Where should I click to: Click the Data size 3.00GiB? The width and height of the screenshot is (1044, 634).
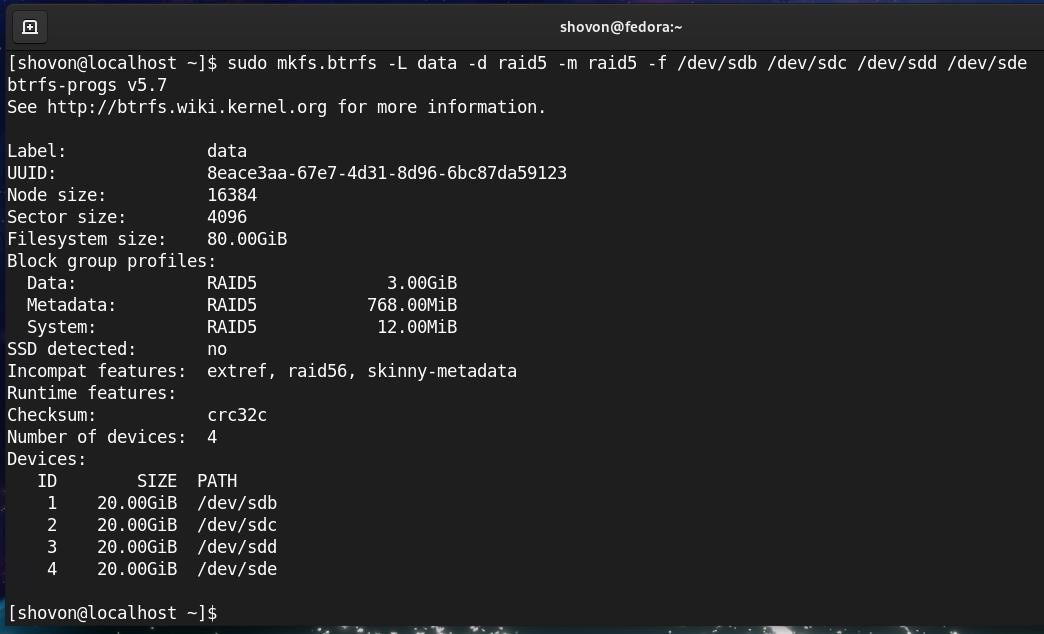point(422,283)
